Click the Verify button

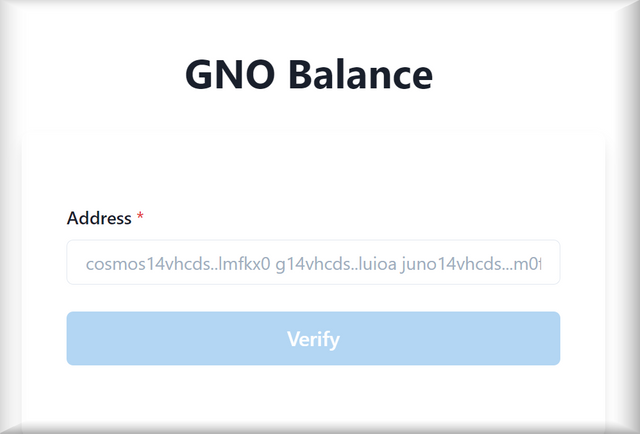point(313,339)
